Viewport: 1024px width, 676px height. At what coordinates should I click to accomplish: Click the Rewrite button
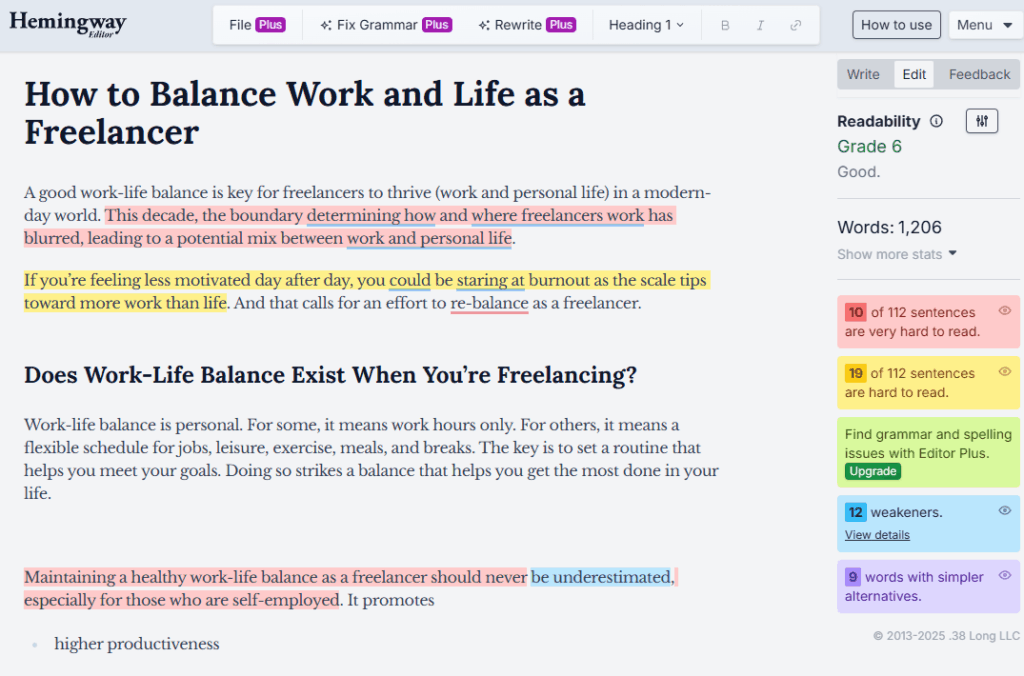click(x=526, y=25)
